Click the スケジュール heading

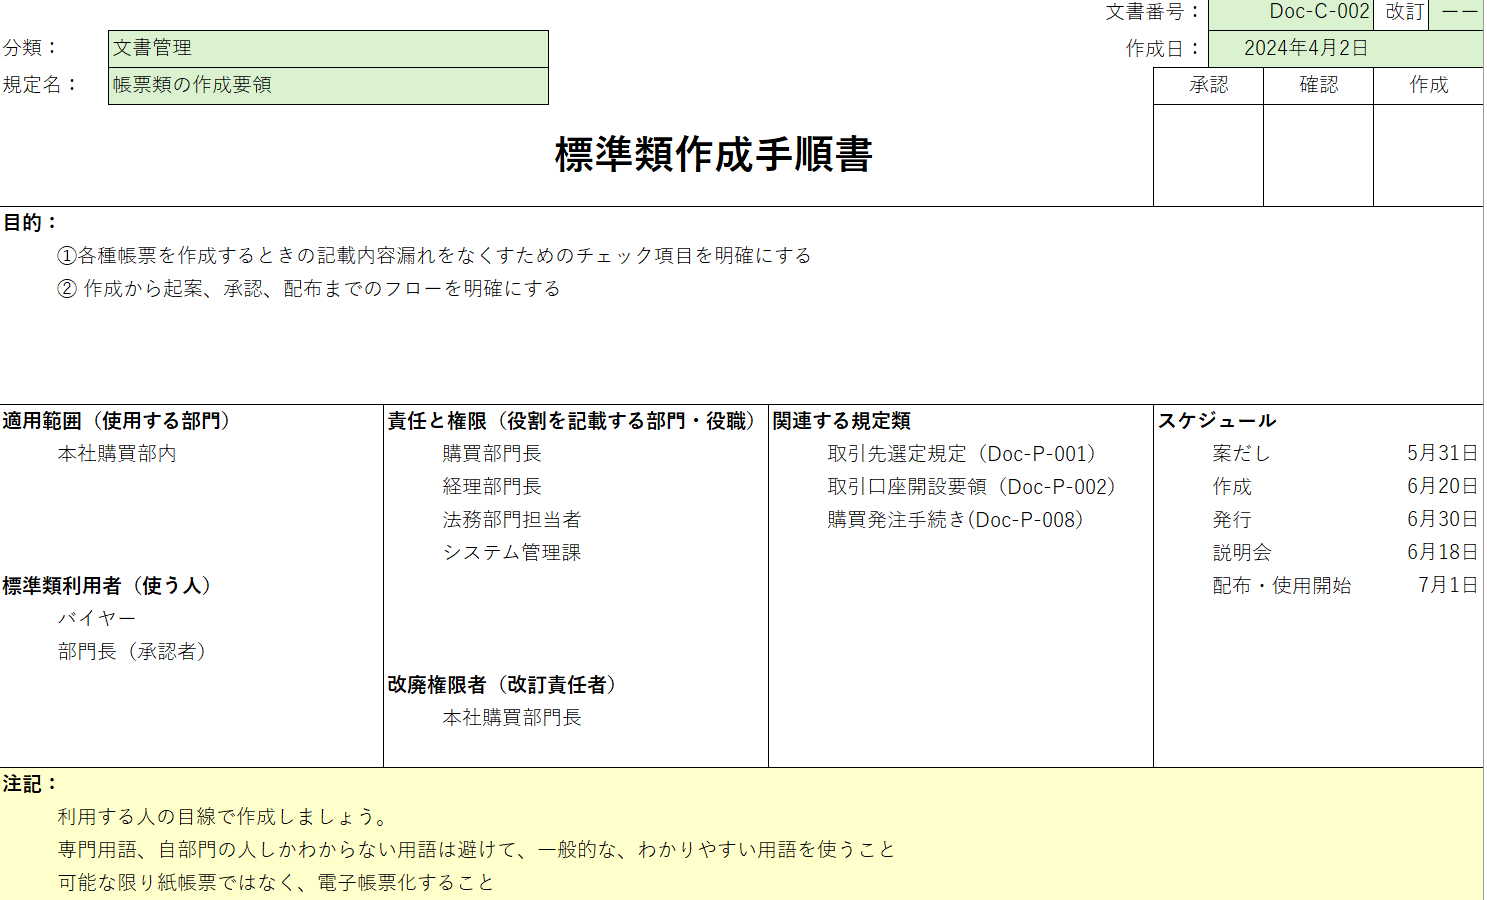click(x=1217, y=420)
